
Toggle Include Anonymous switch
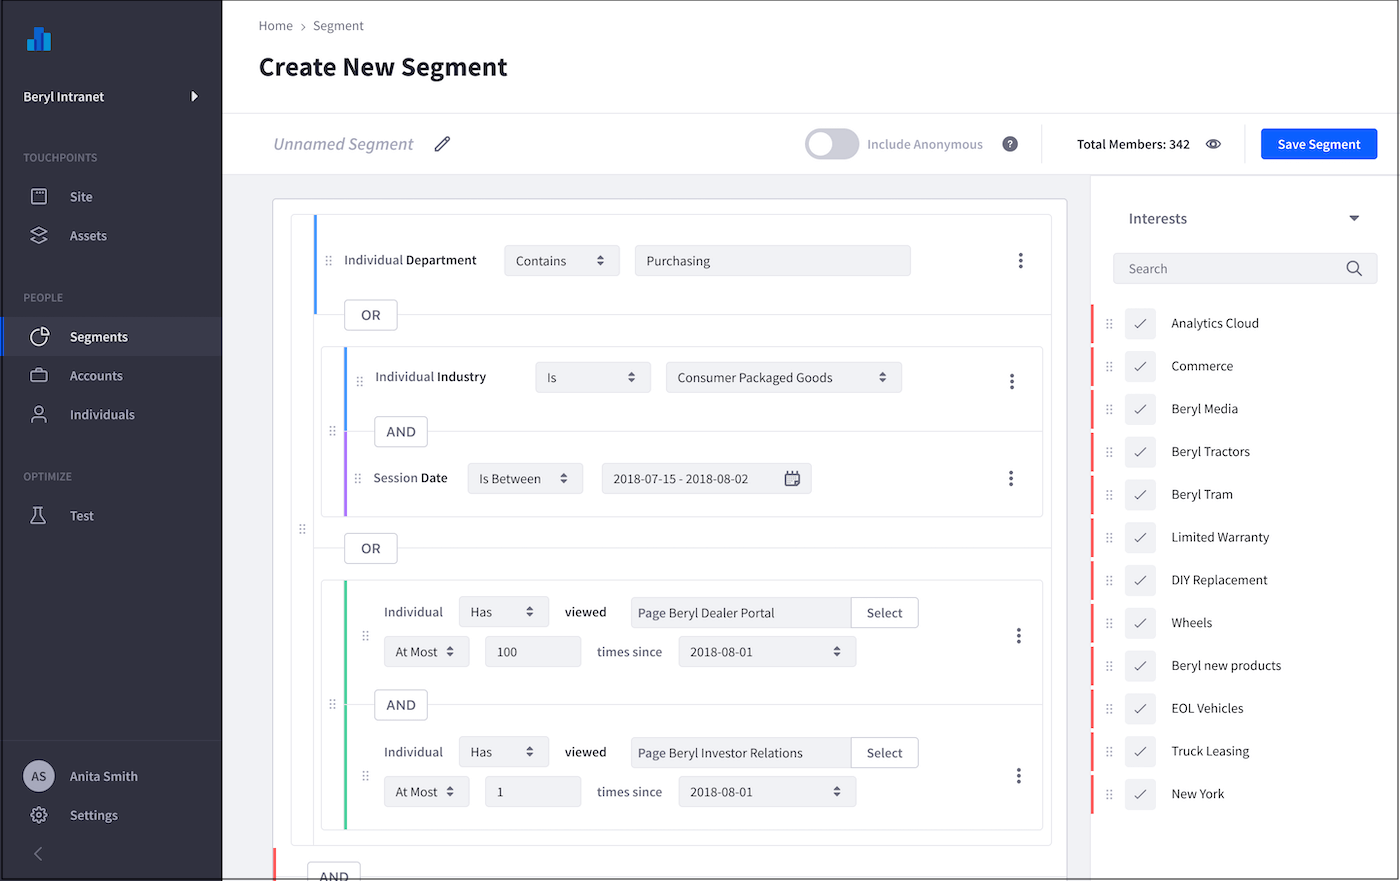coord(832,144)
